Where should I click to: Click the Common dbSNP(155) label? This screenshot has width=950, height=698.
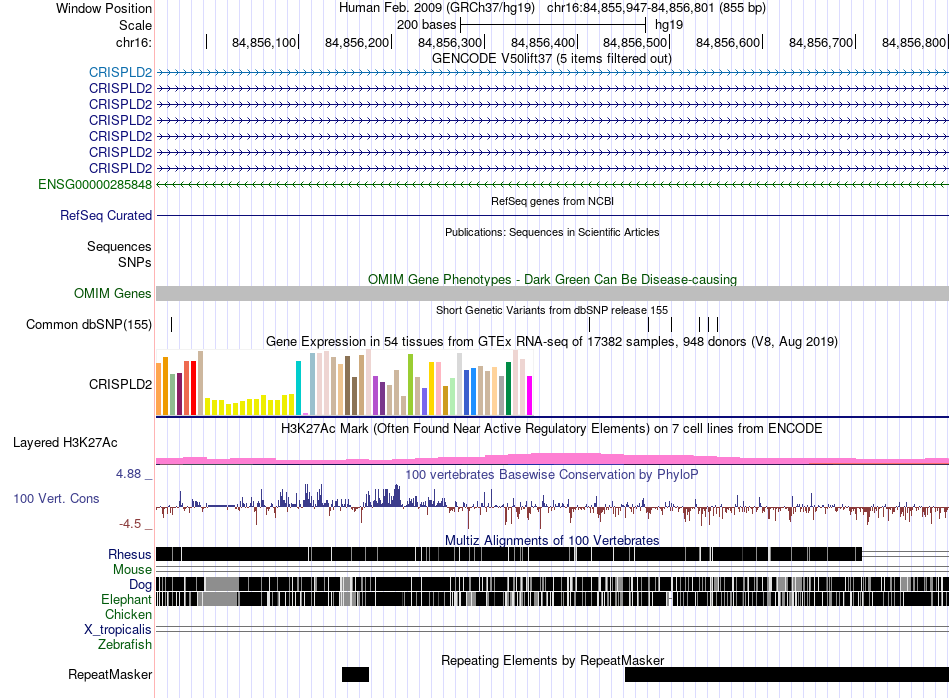(88, 325)
